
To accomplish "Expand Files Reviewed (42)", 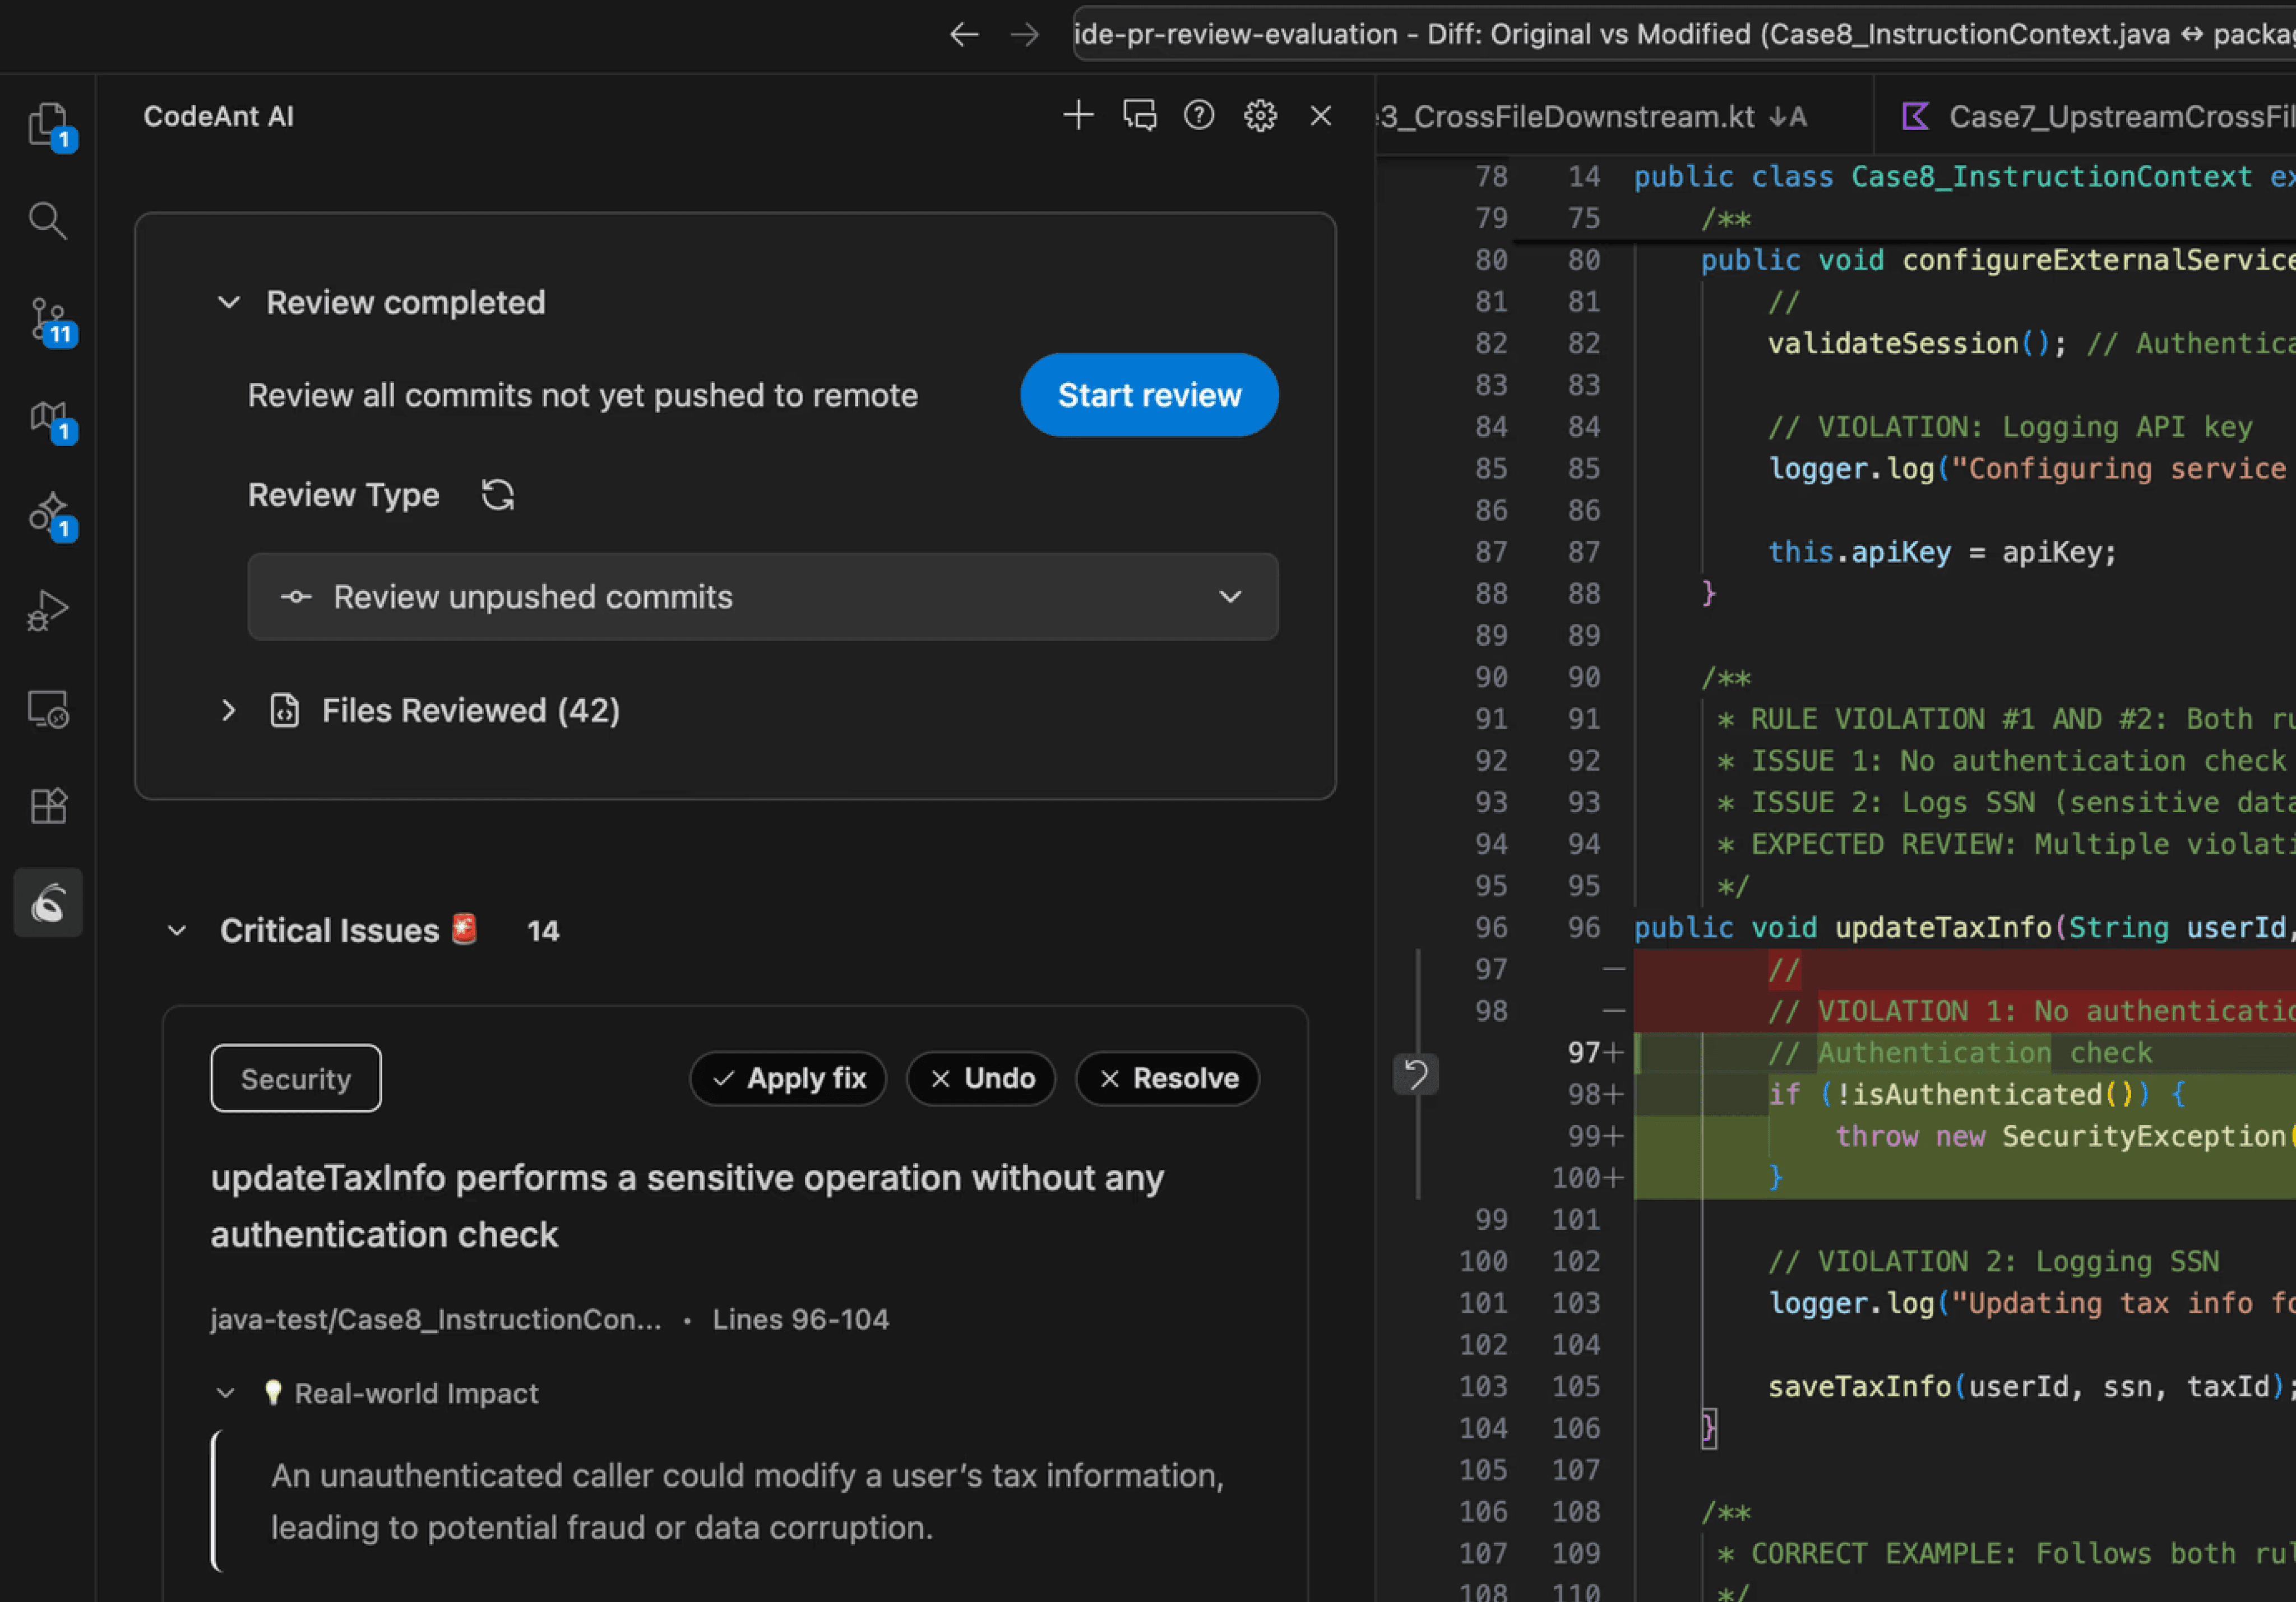I will point(229,711).
